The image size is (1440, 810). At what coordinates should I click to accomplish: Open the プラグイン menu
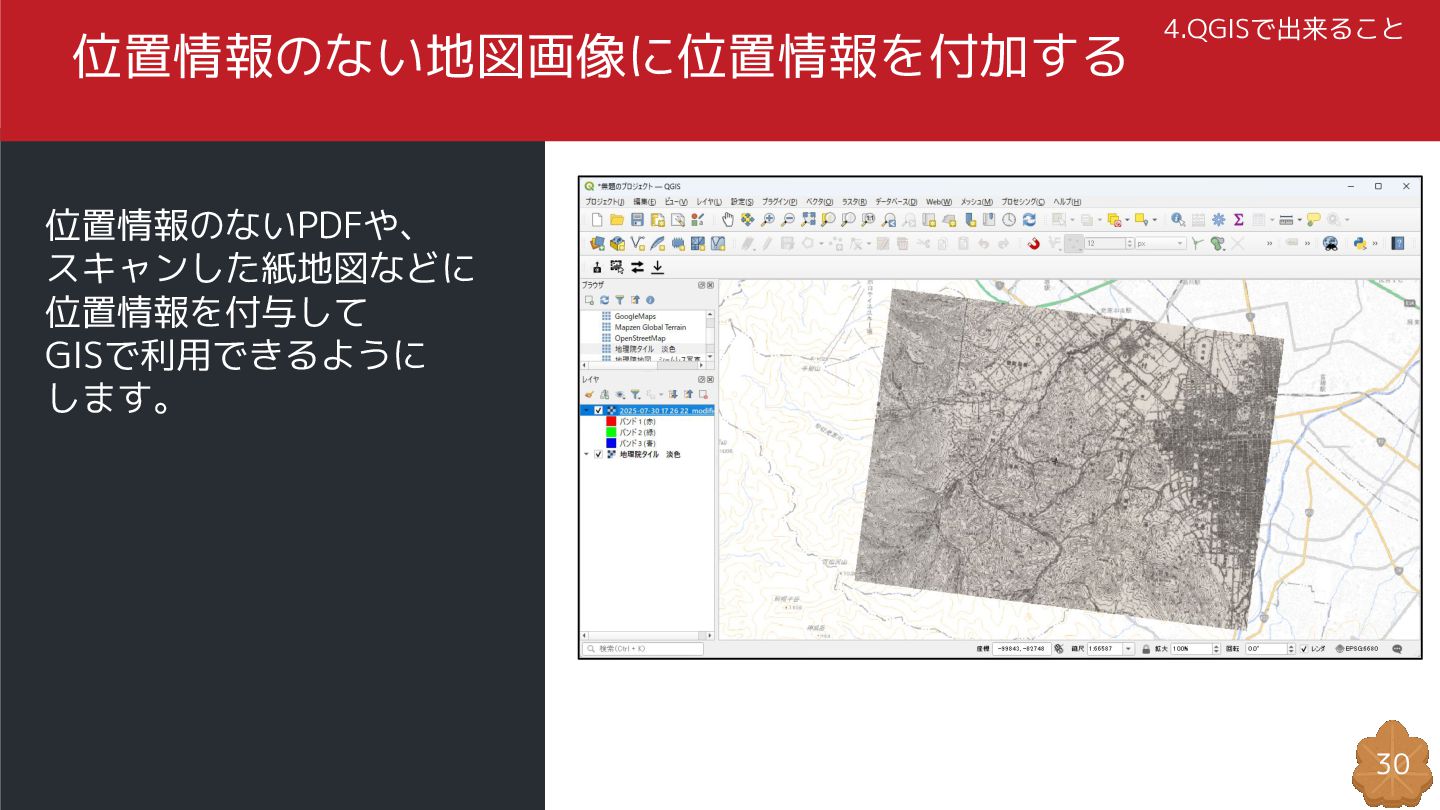click(780, 202)
